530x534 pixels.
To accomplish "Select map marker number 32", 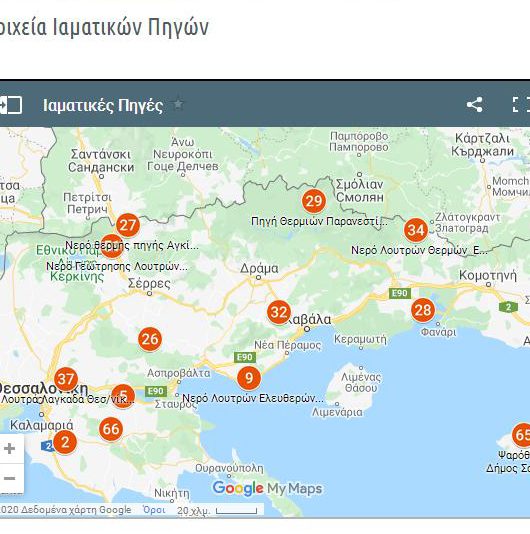I will pos(279,312).
